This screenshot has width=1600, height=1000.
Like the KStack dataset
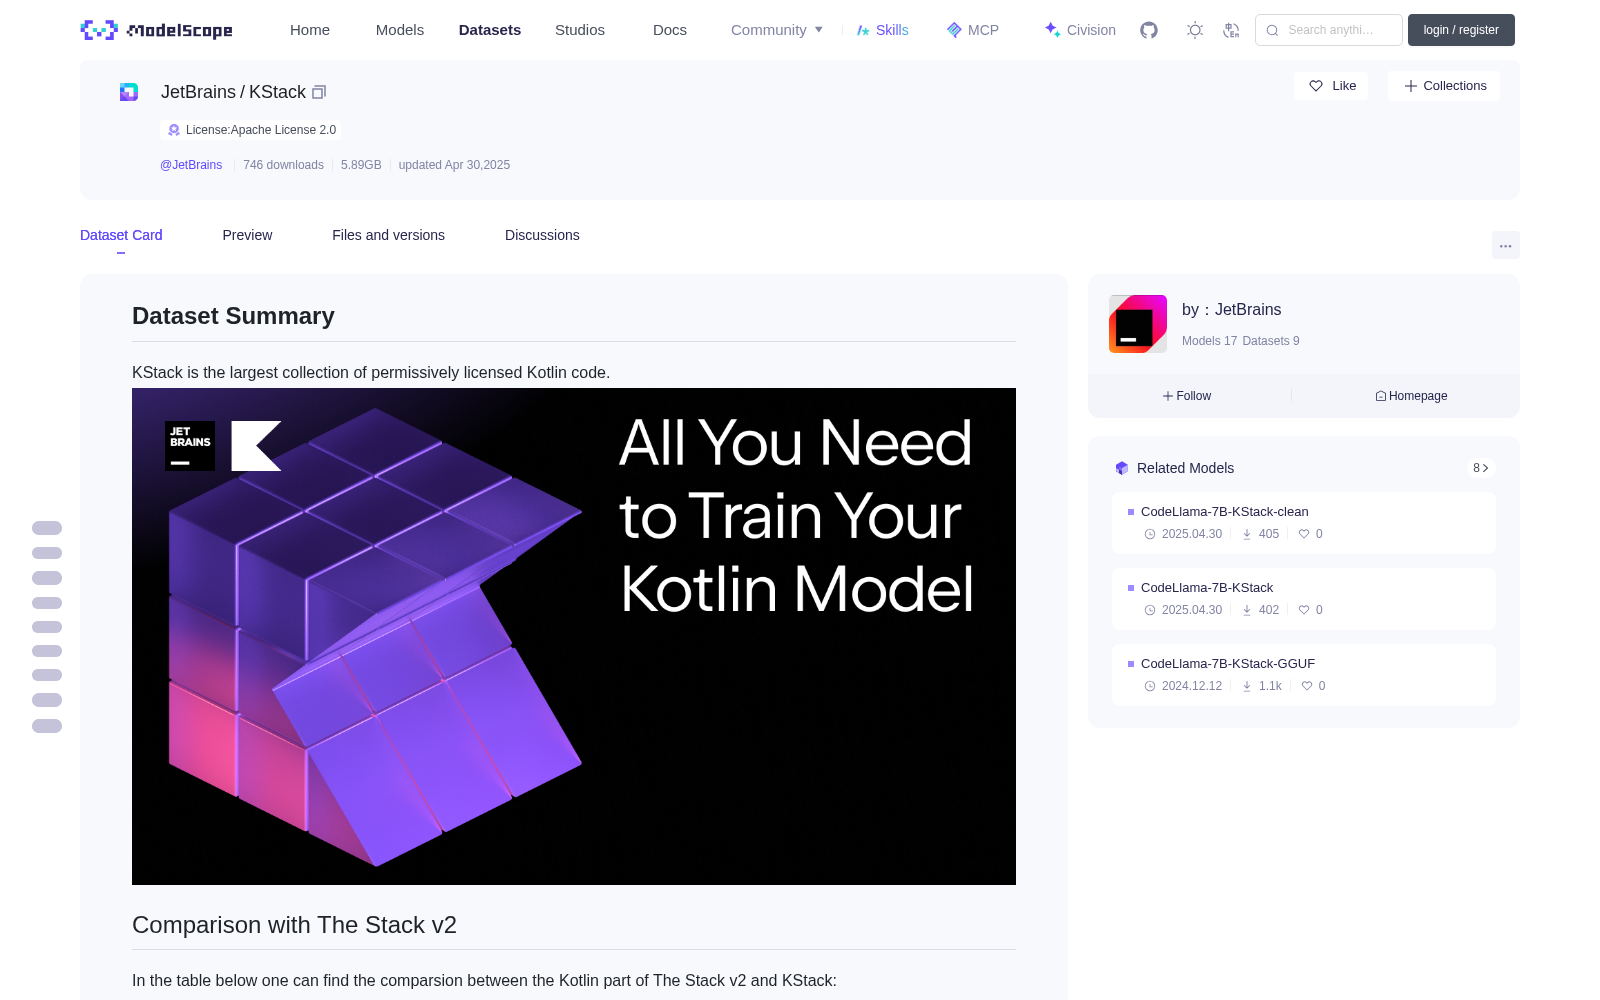click(x=1332, y=86)
